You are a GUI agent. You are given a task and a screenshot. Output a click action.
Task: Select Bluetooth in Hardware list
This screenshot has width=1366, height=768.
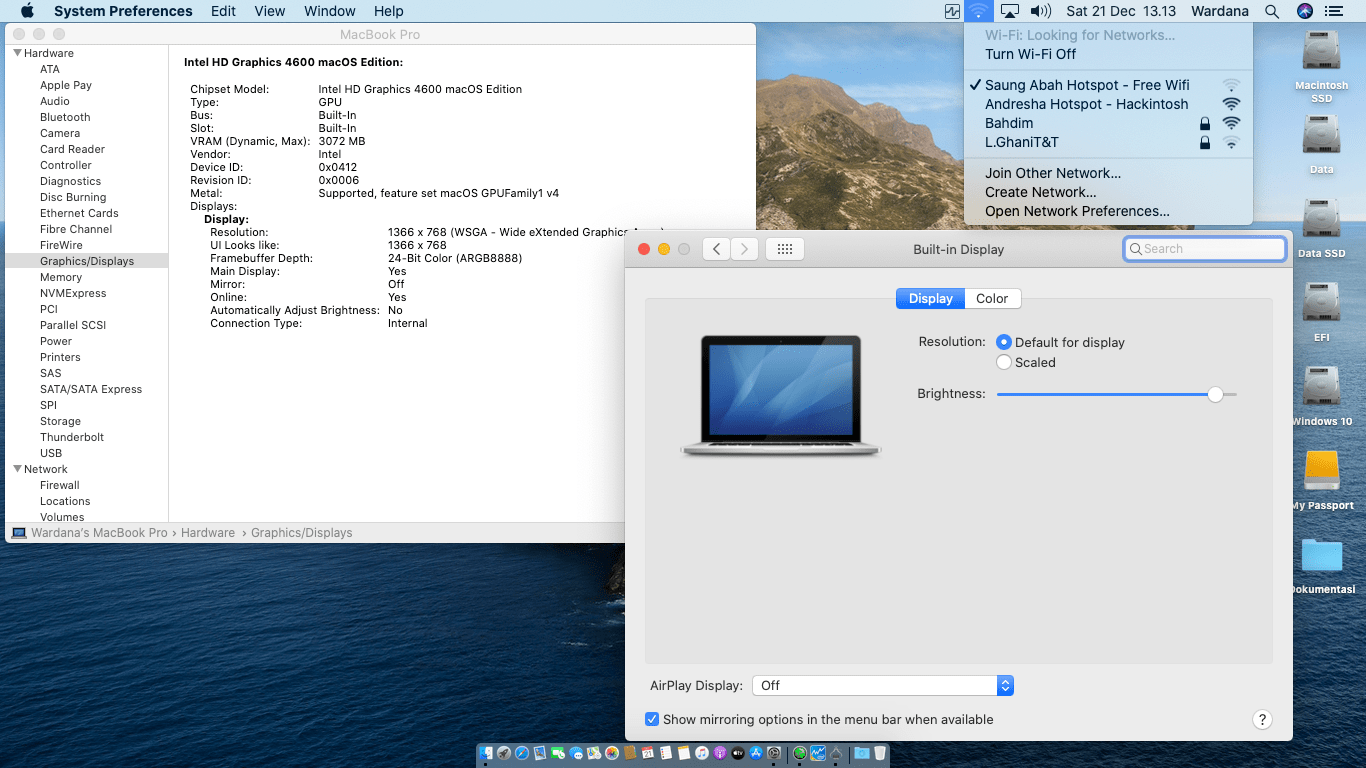click(65, 117)
